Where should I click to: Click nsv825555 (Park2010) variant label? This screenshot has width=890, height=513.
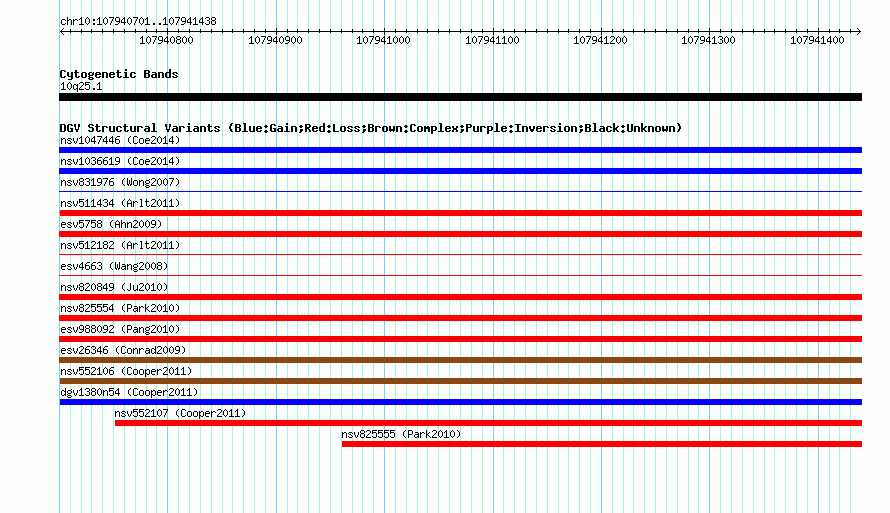tap(401, 434)
